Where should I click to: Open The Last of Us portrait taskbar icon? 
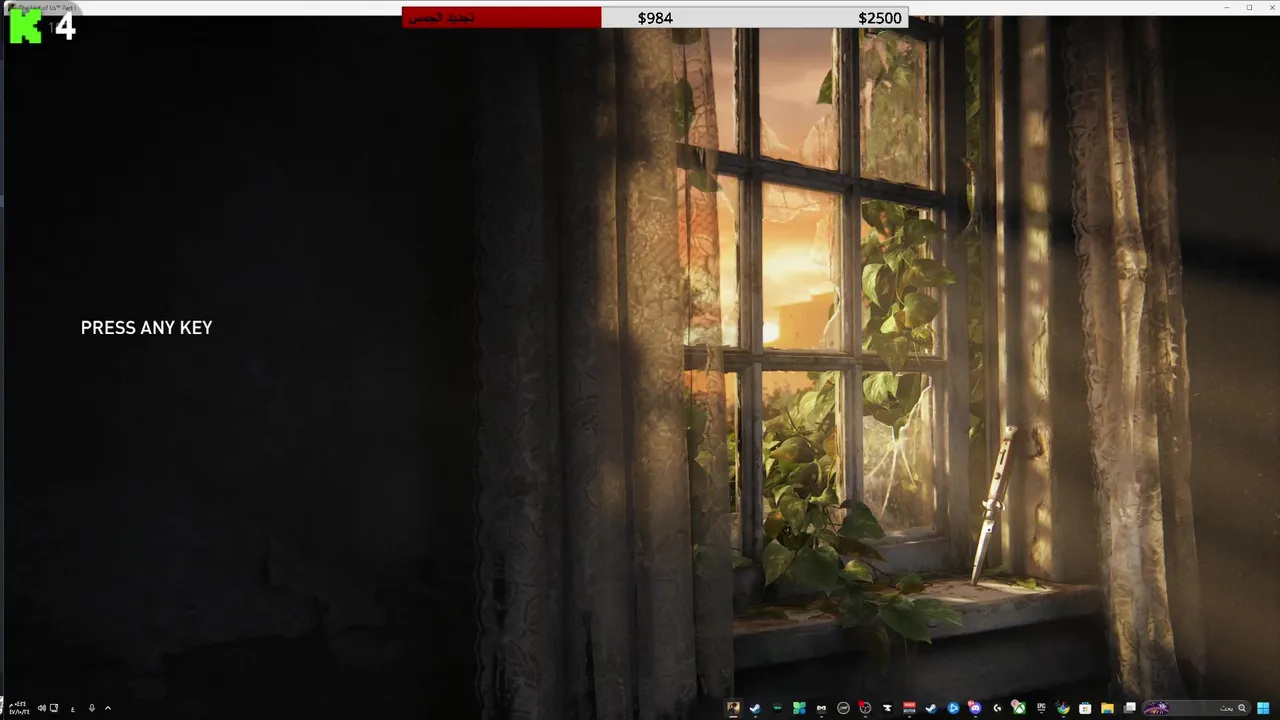pos(733,708)
